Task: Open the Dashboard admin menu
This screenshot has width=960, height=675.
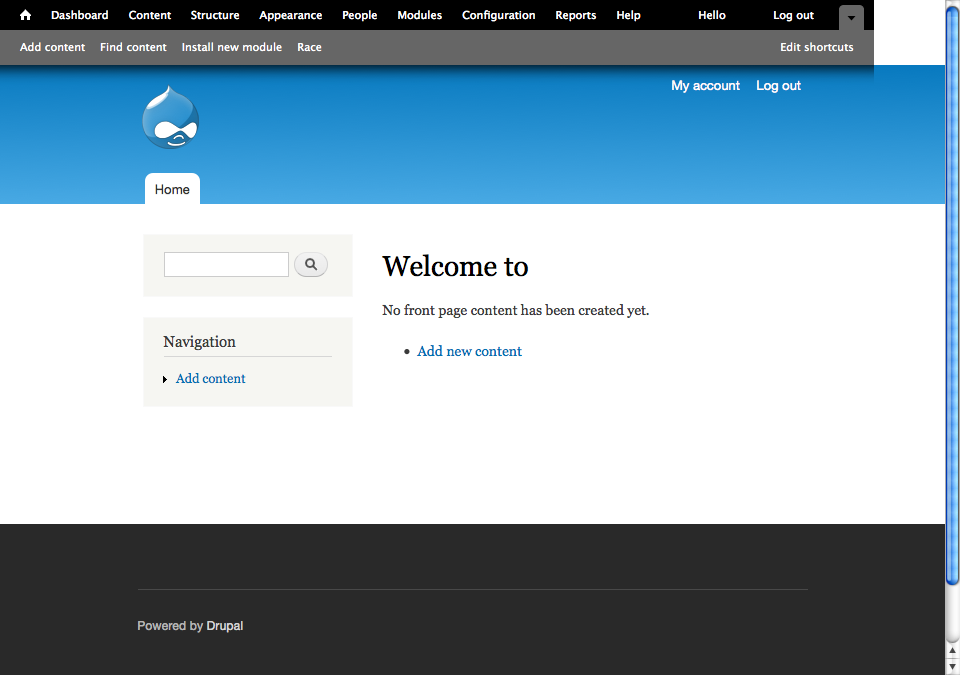Action: (x=79, y=15)
